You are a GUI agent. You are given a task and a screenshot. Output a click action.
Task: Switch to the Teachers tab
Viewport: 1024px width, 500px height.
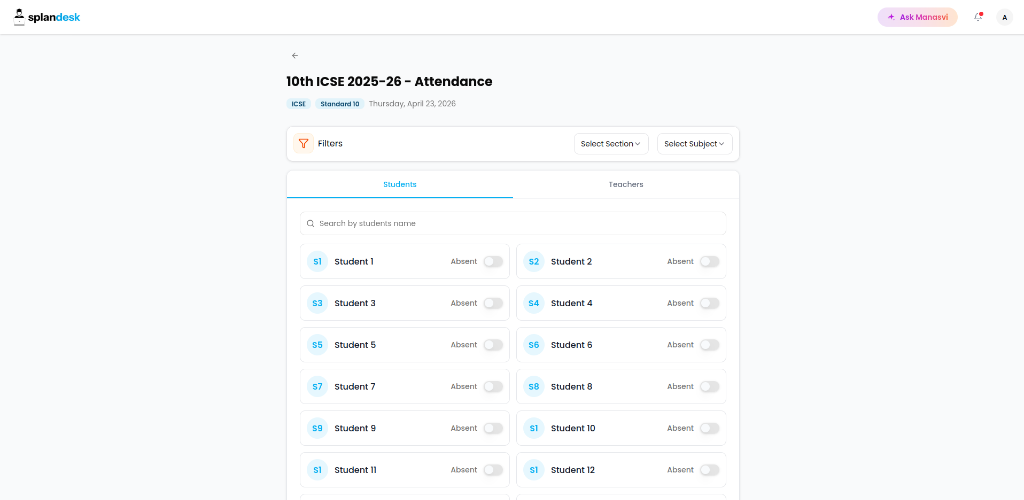[626, 185]
